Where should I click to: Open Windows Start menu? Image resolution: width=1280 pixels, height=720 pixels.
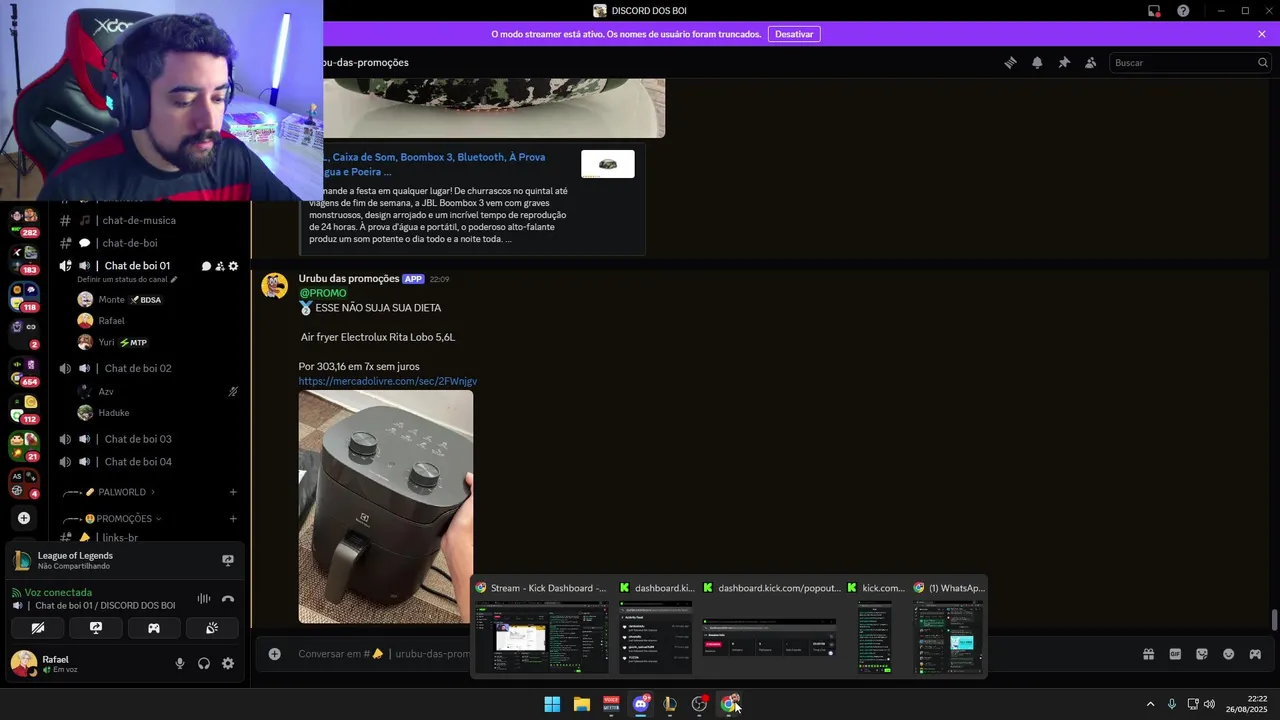pyautogui.click(x=552, y=704)
